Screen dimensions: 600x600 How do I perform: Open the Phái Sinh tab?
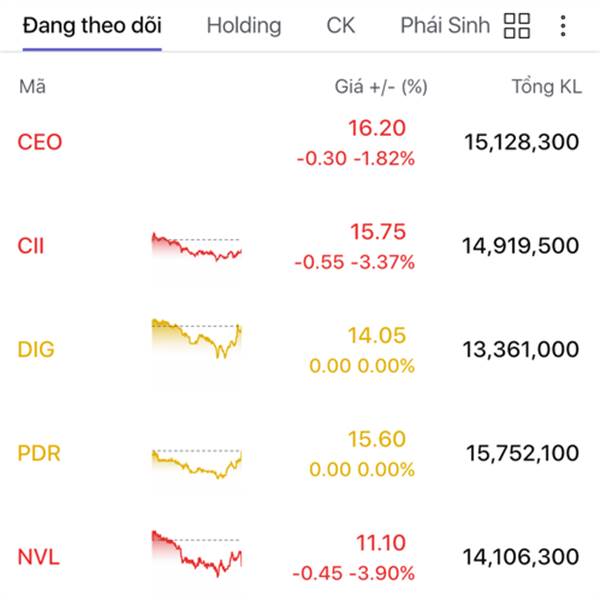[x=445, y=26]
